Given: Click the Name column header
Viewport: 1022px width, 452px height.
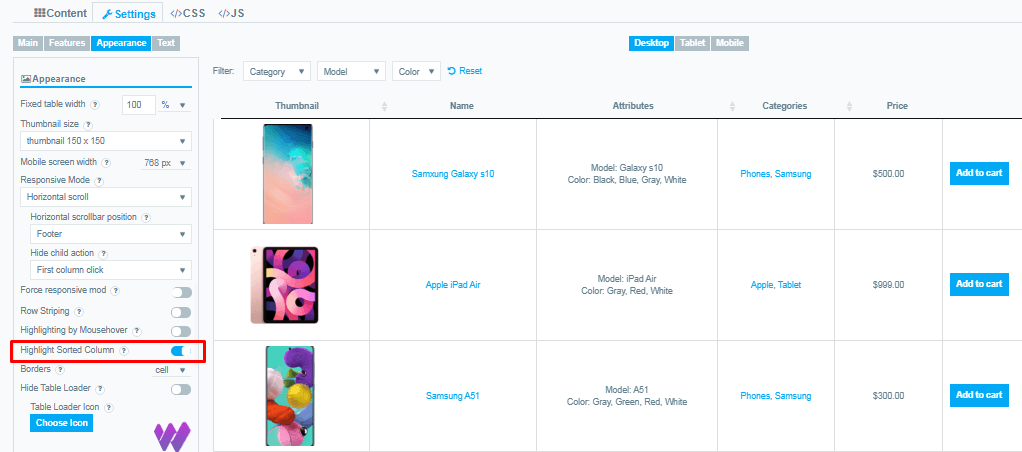Looking at the screenshot, I should click(461, 106).
